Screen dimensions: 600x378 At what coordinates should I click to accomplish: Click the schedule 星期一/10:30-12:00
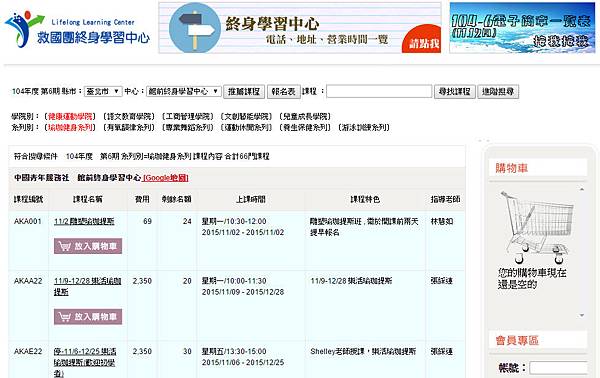point(234,221)
